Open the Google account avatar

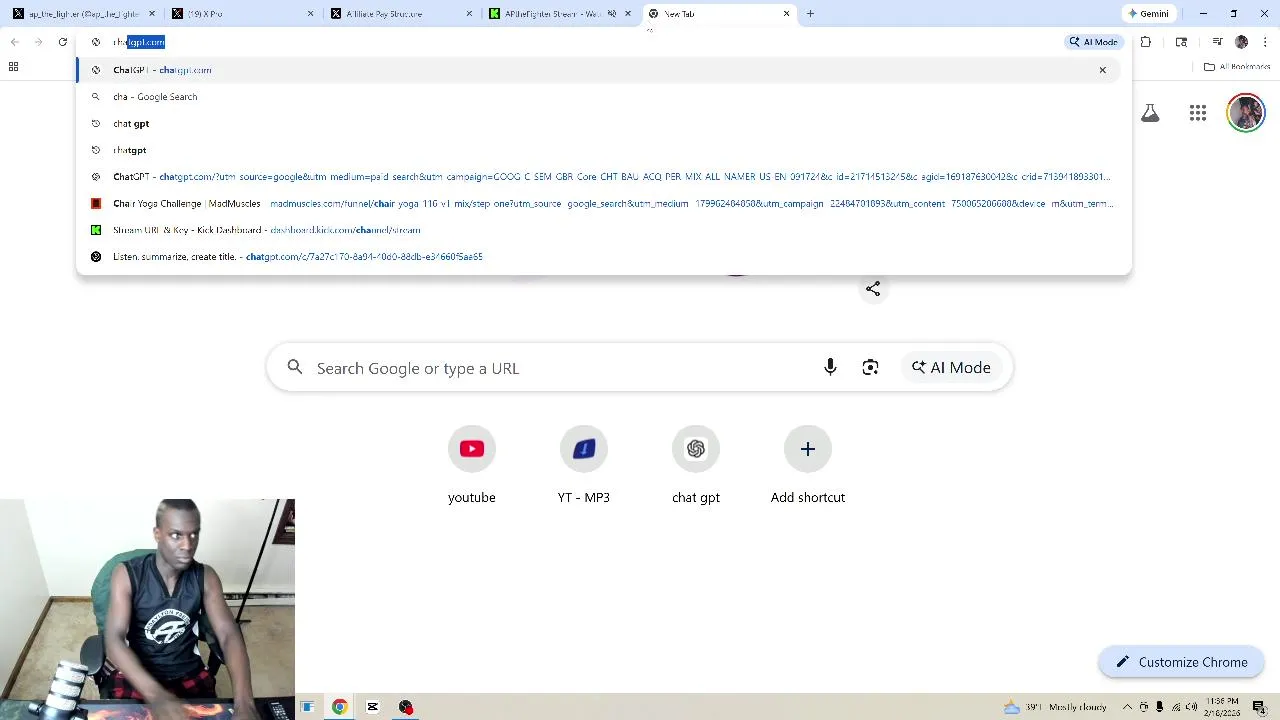1246,113
